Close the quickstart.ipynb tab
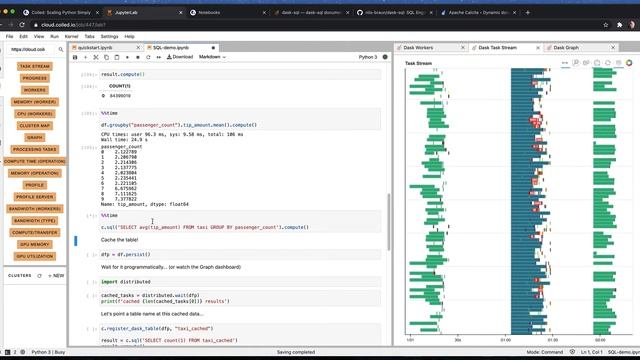 coord(138,48)
